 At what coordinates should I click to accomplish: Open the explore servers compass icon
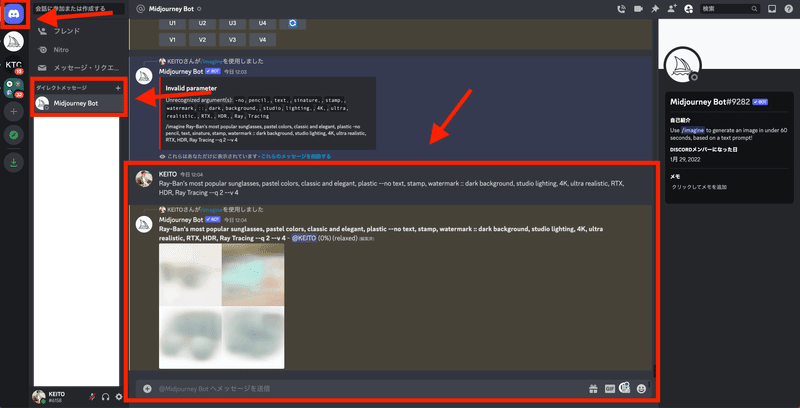pos(14,135)
